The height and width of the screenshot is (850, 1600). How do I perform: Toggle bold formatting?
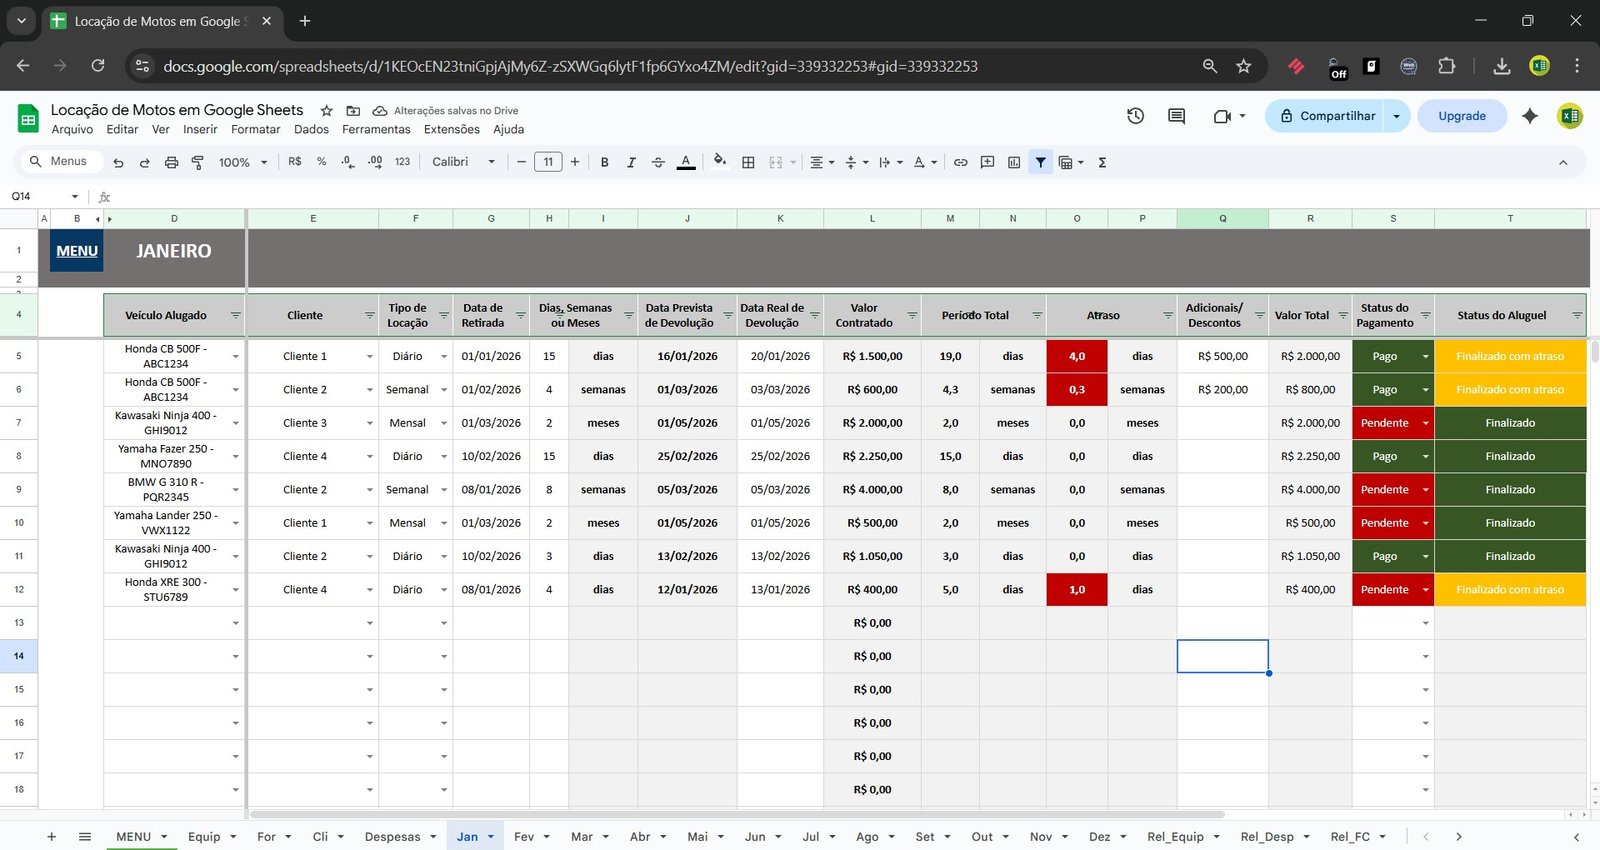[x=604, y=162]
